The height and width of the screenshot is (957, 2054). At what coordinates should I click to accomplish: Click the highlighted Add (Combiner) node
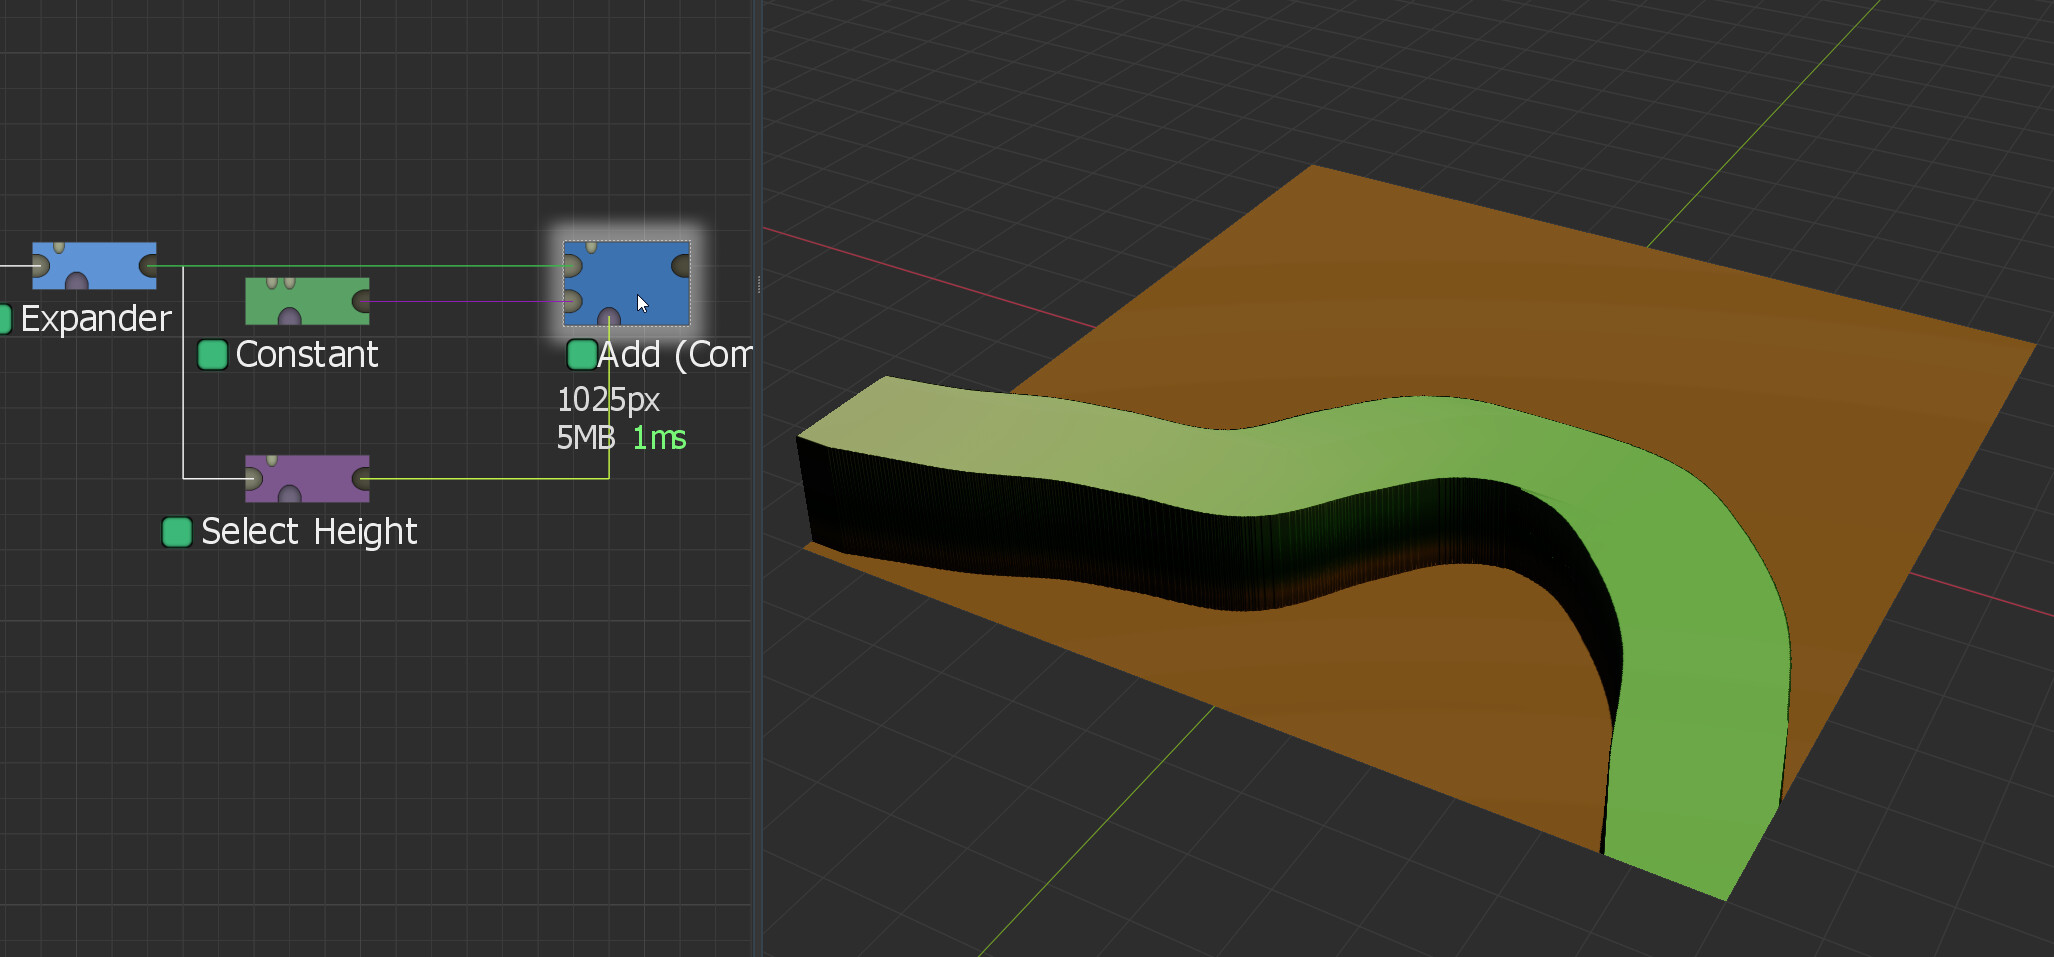[x=626, y=281]
